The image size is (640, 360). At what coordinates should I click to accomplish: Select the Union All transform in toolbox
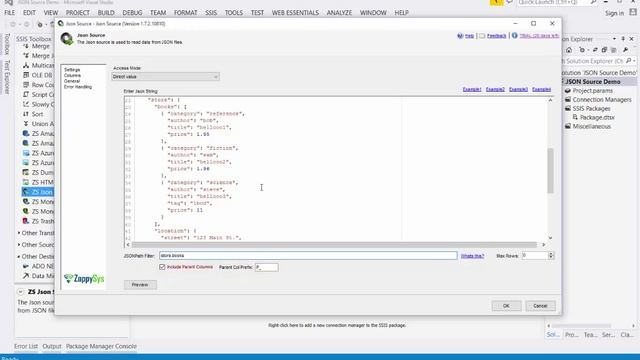38,124
